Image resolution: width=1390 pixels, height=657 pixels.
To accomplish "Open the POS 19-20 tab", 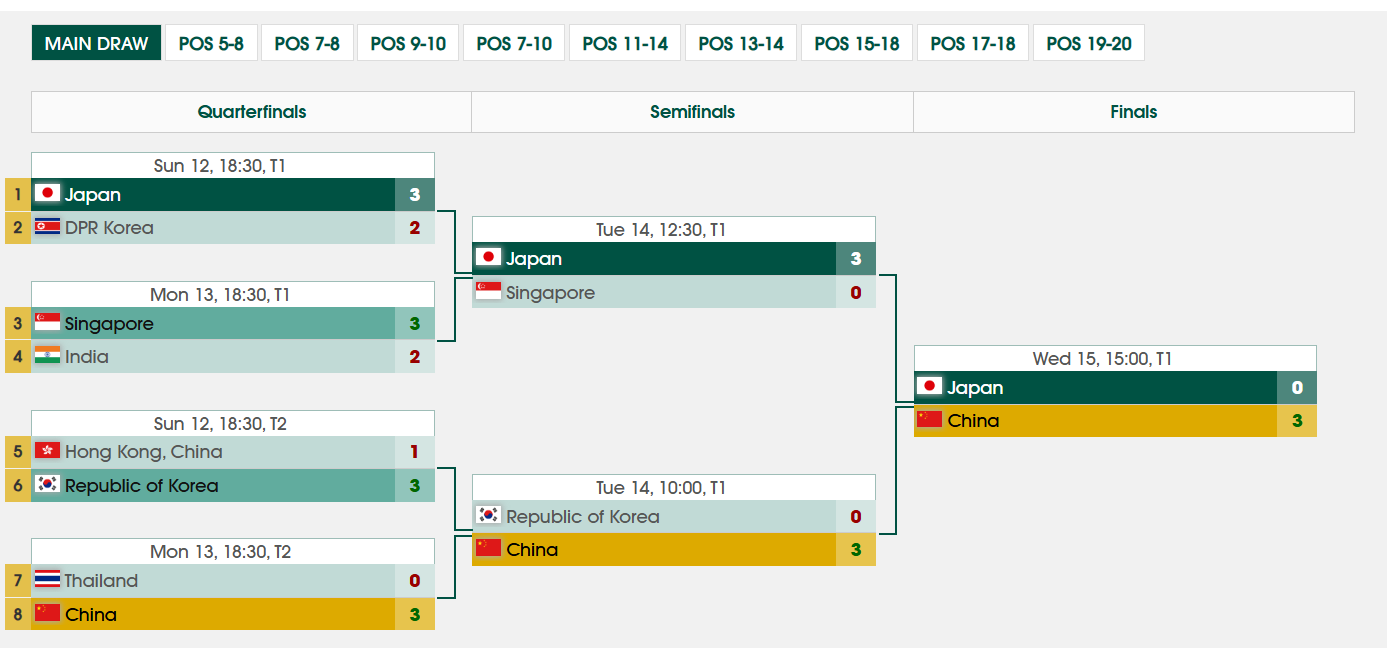I will [1088, 43].
